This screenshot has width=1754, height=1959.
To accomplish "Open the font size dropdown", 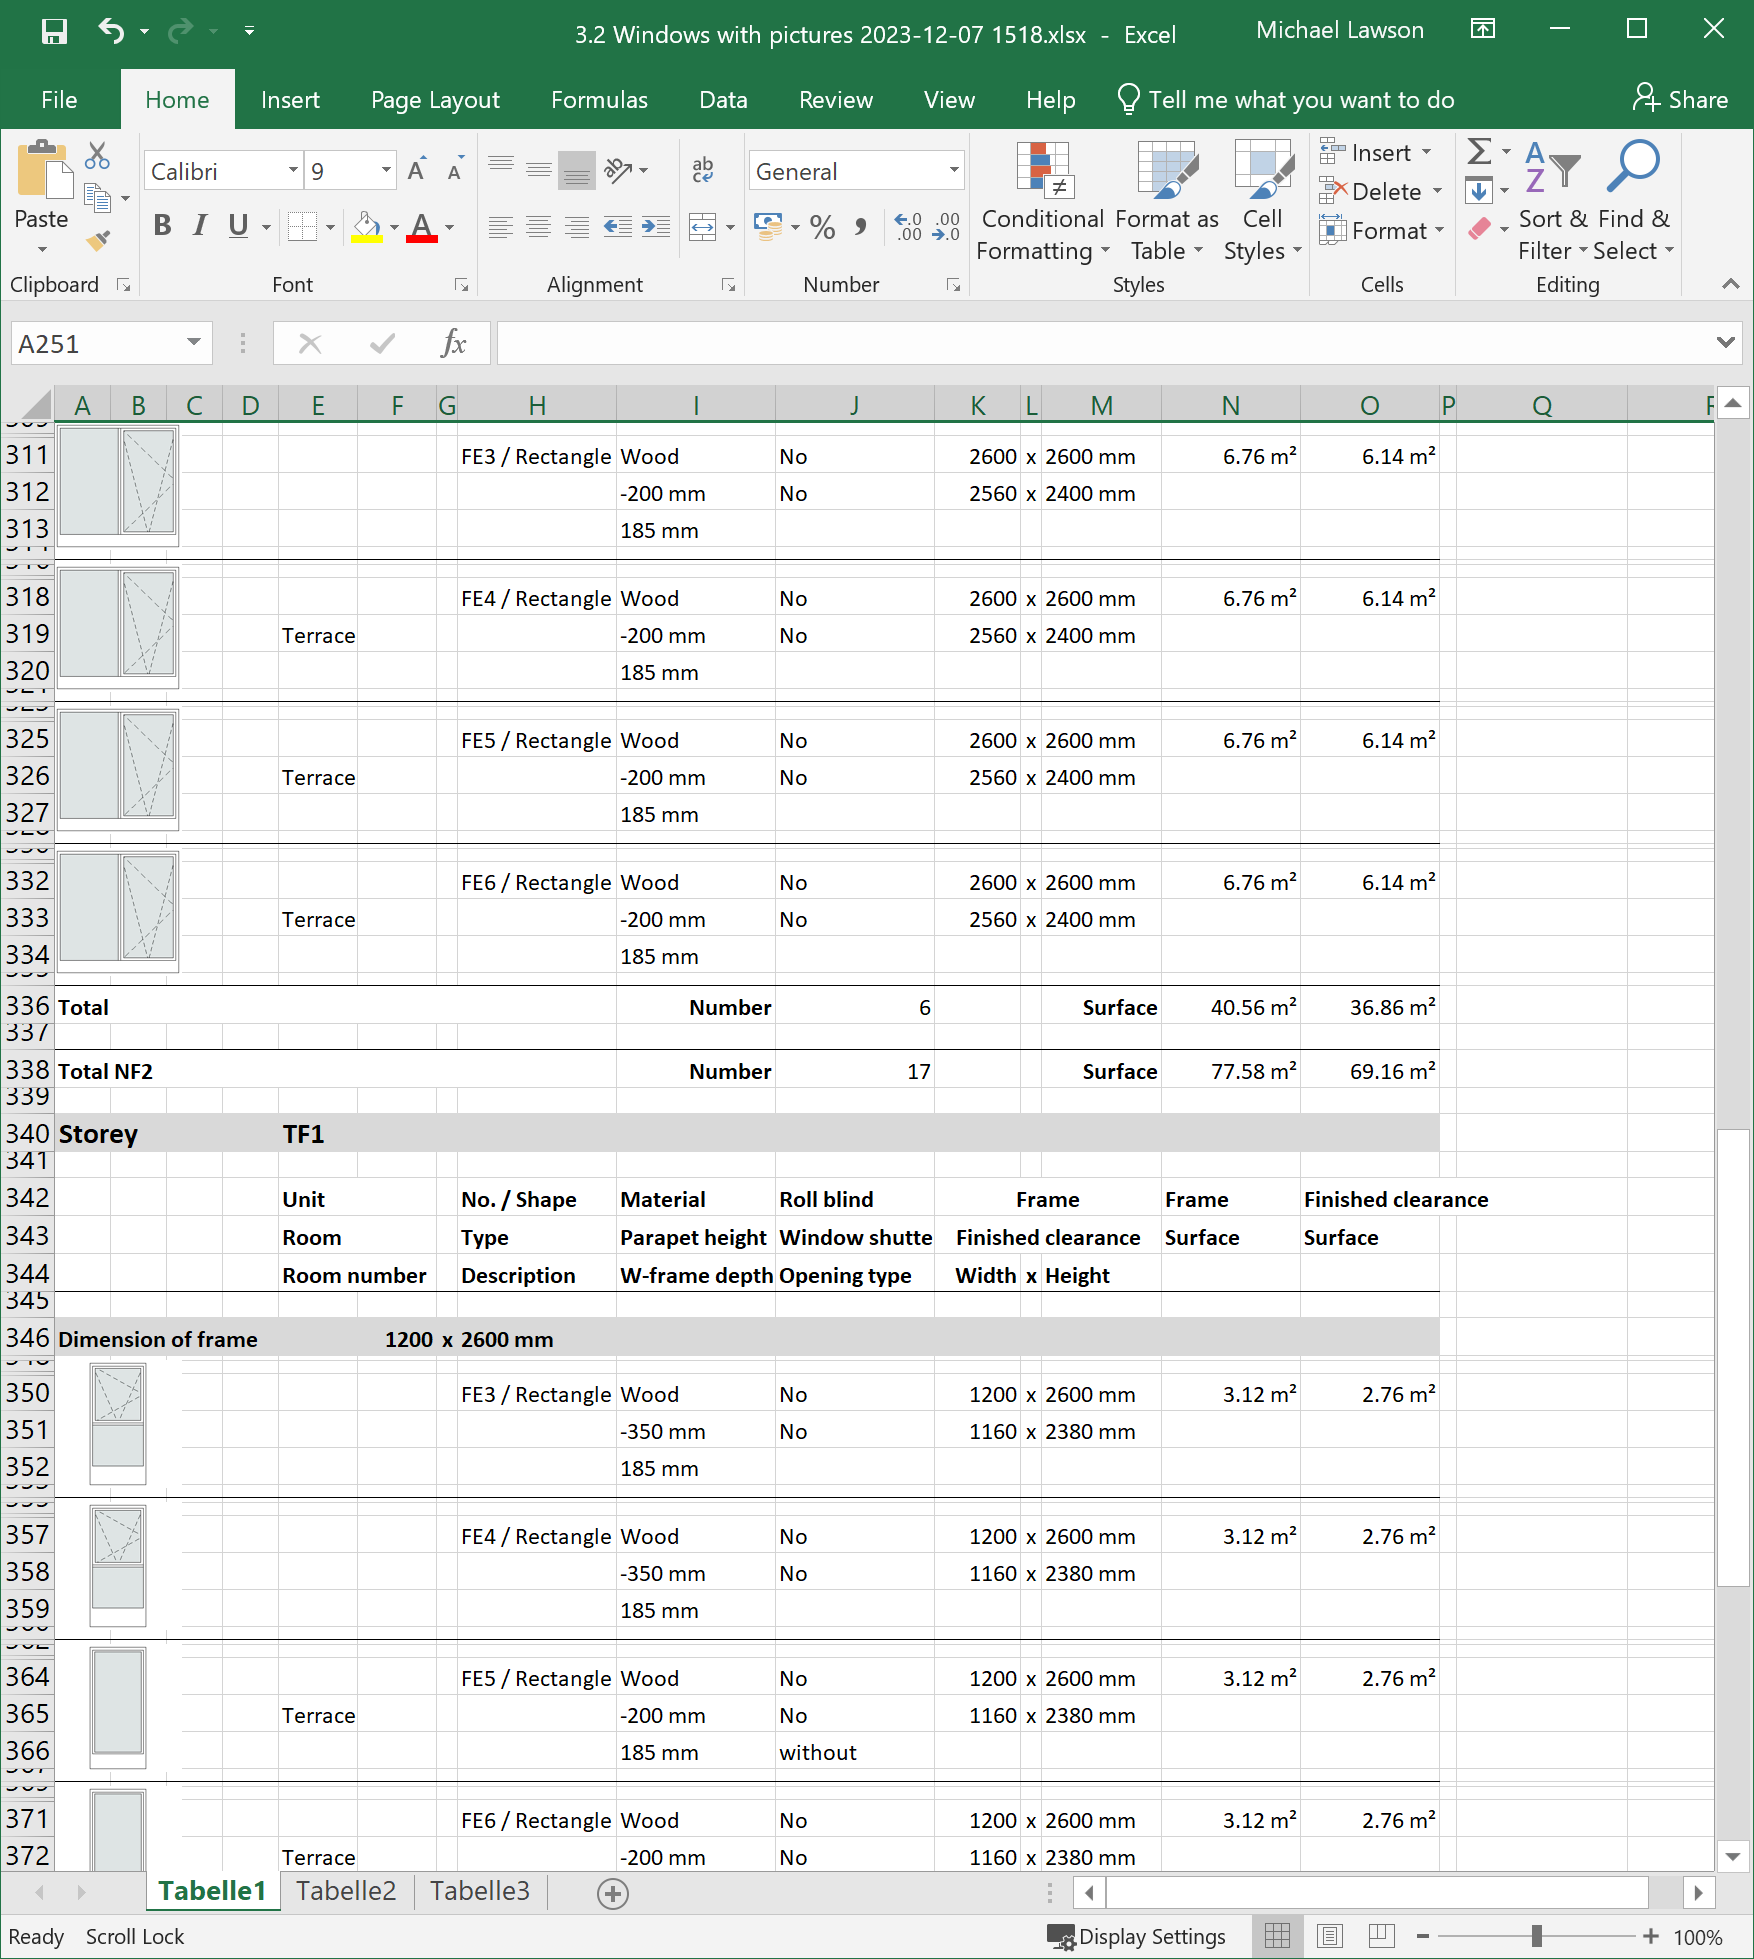I will pyautogui.click(x=386, y=171).
